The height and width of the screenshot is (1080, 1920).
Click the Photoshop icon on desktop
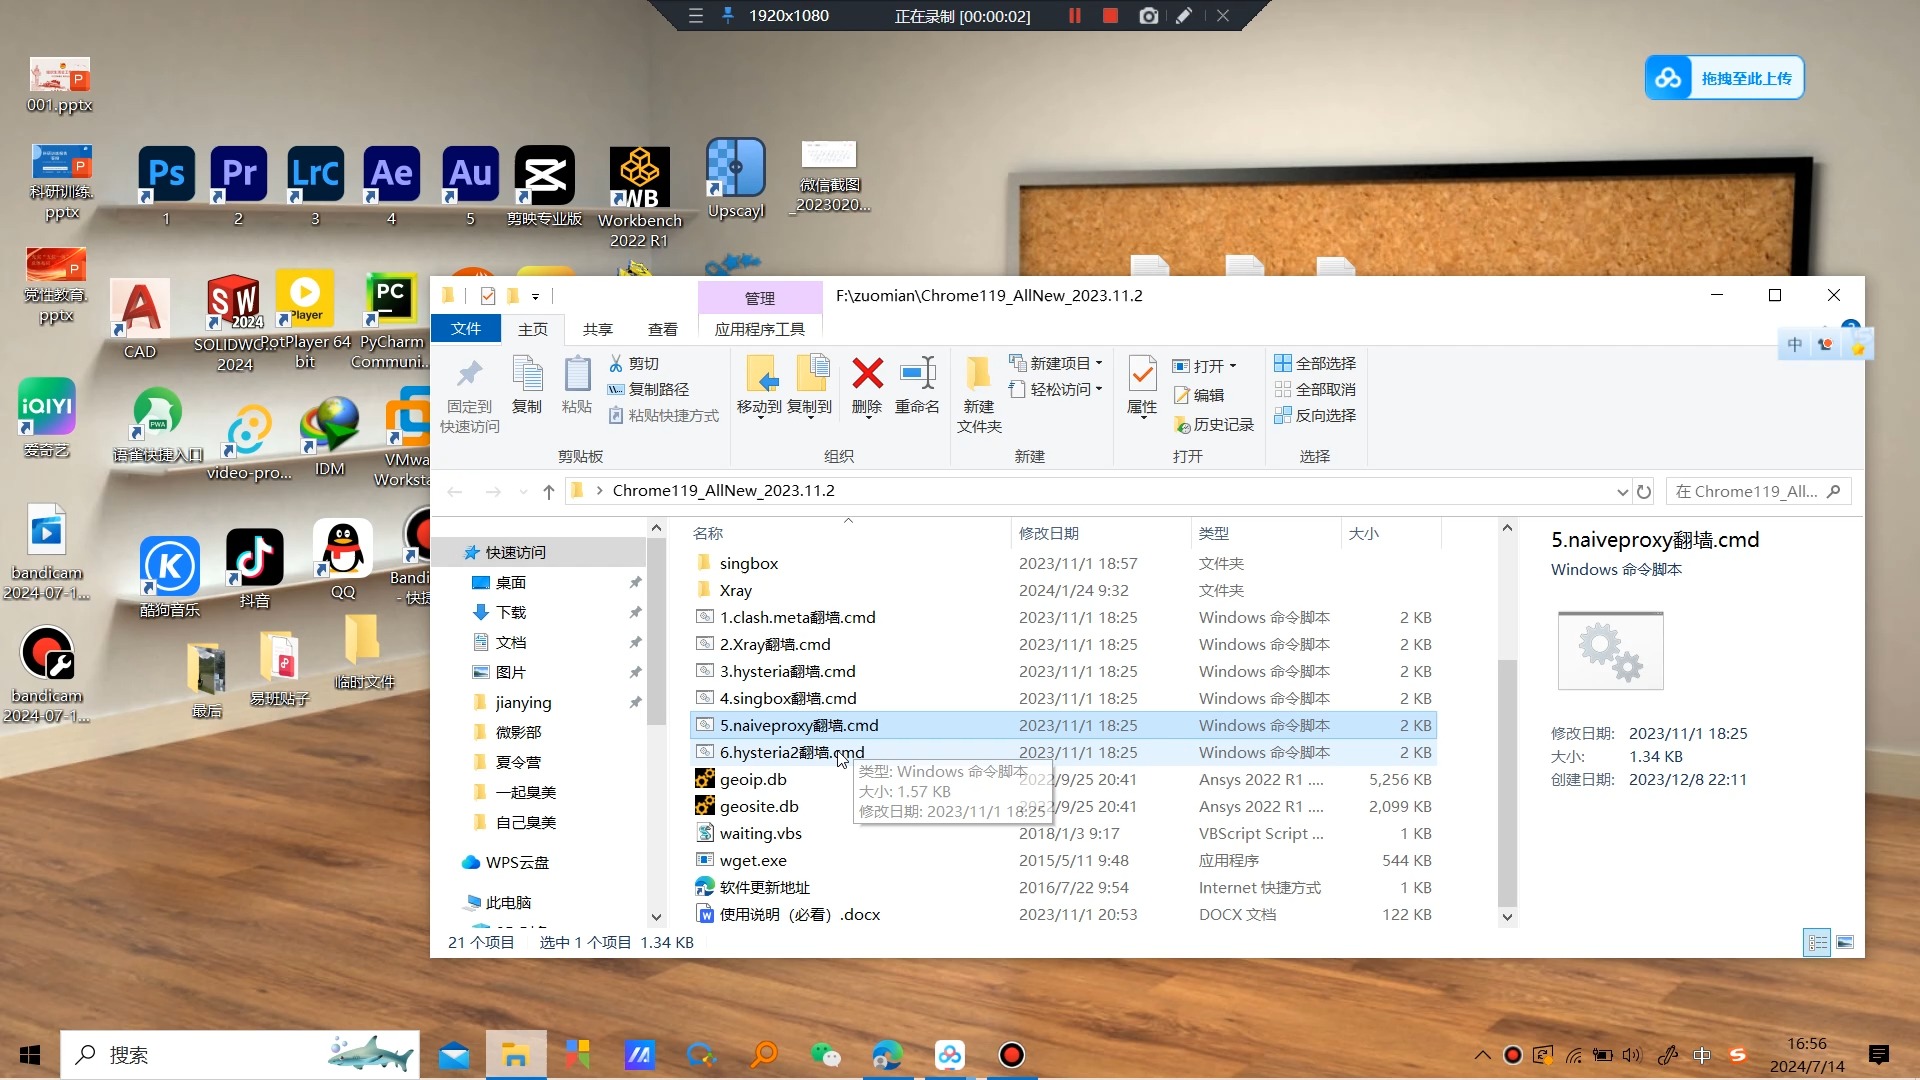(165, 171)
